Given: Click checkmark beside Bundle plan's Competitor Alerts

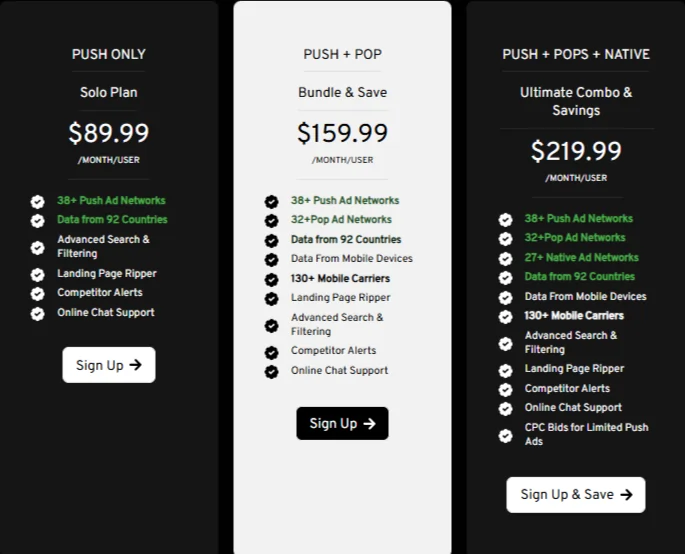Looking at the screenshot, I should click(271, 352).
